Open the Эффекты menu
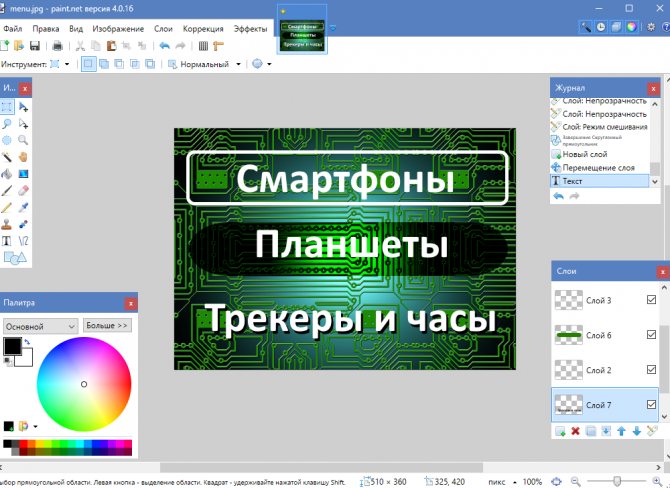Screen dimensions: 670x488 [250, 29]
